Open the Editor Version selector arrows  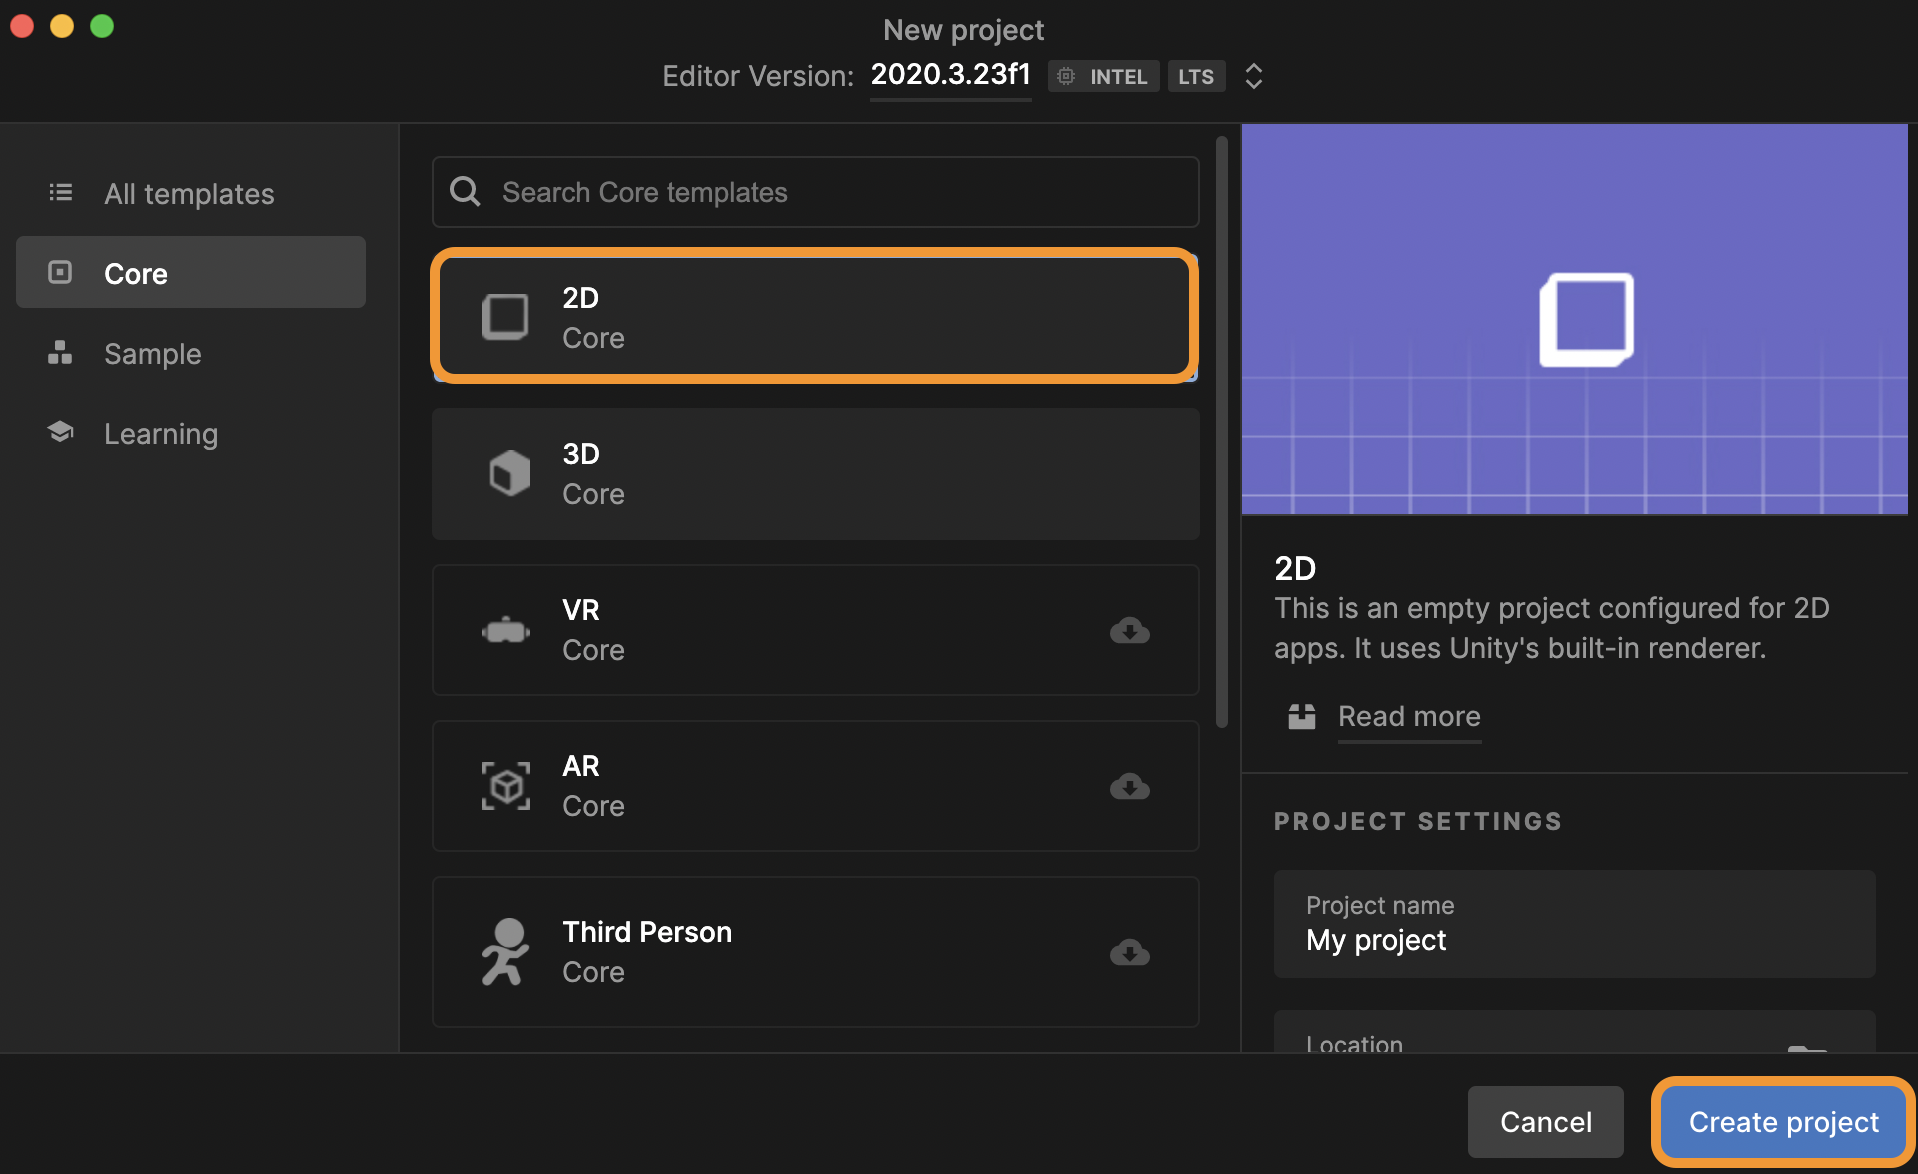1253,76
